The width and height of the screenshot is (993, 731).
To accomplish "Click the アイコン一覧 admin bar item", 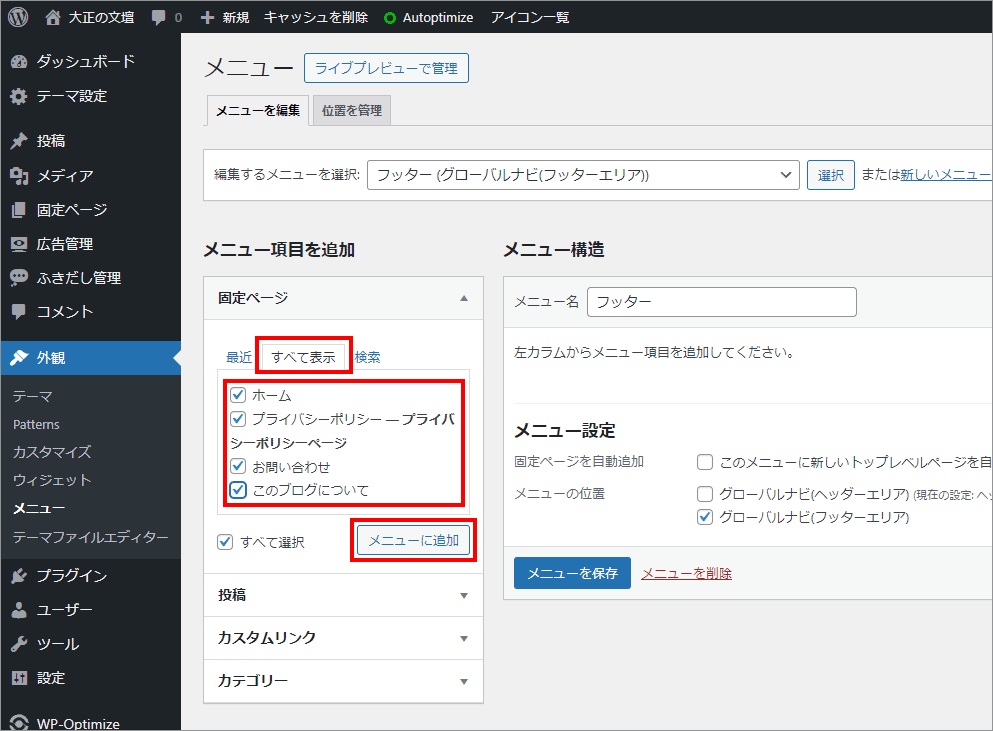I will pos(530,18).
